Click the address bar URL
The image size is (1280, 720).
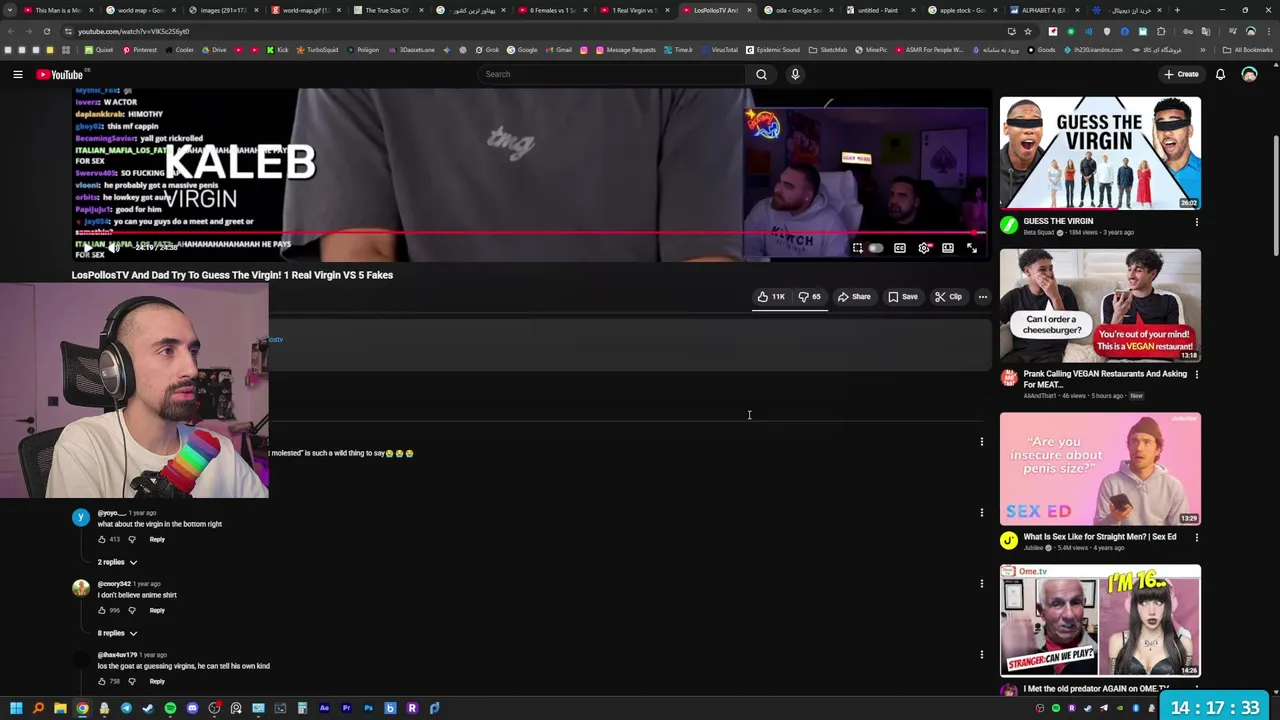tap(133, 31)
